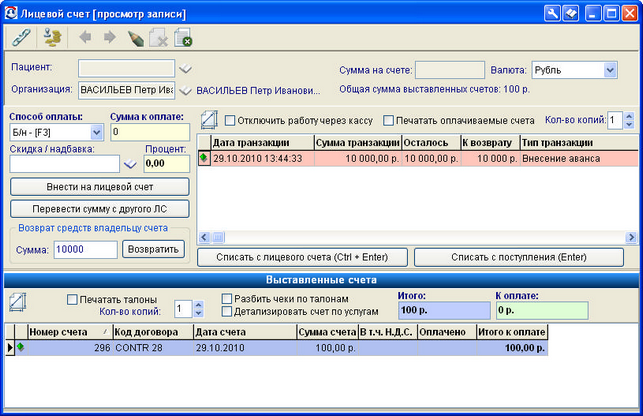
Task: Click Списать с поступления (Enter) button
Action: [519, 257]
